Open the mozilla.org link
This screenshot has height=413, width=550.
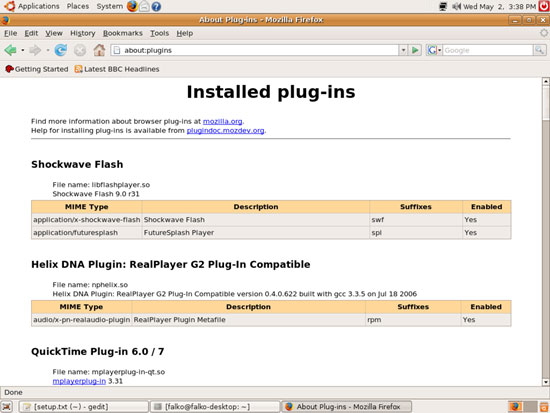(x=222, y=121)
